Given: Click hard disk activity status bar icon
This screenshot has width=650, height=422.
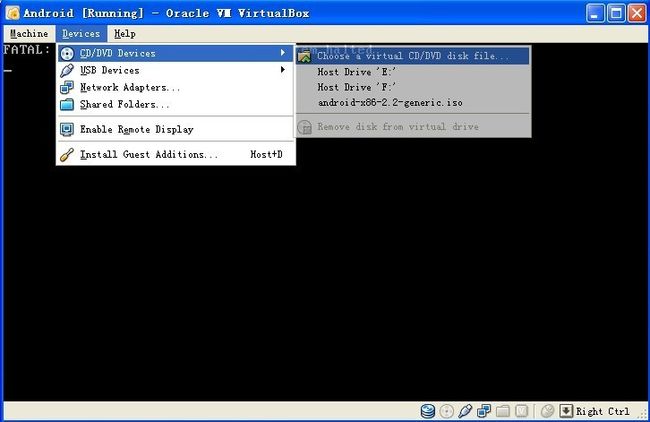Looking at the screenshot, I should coord(428,411).
